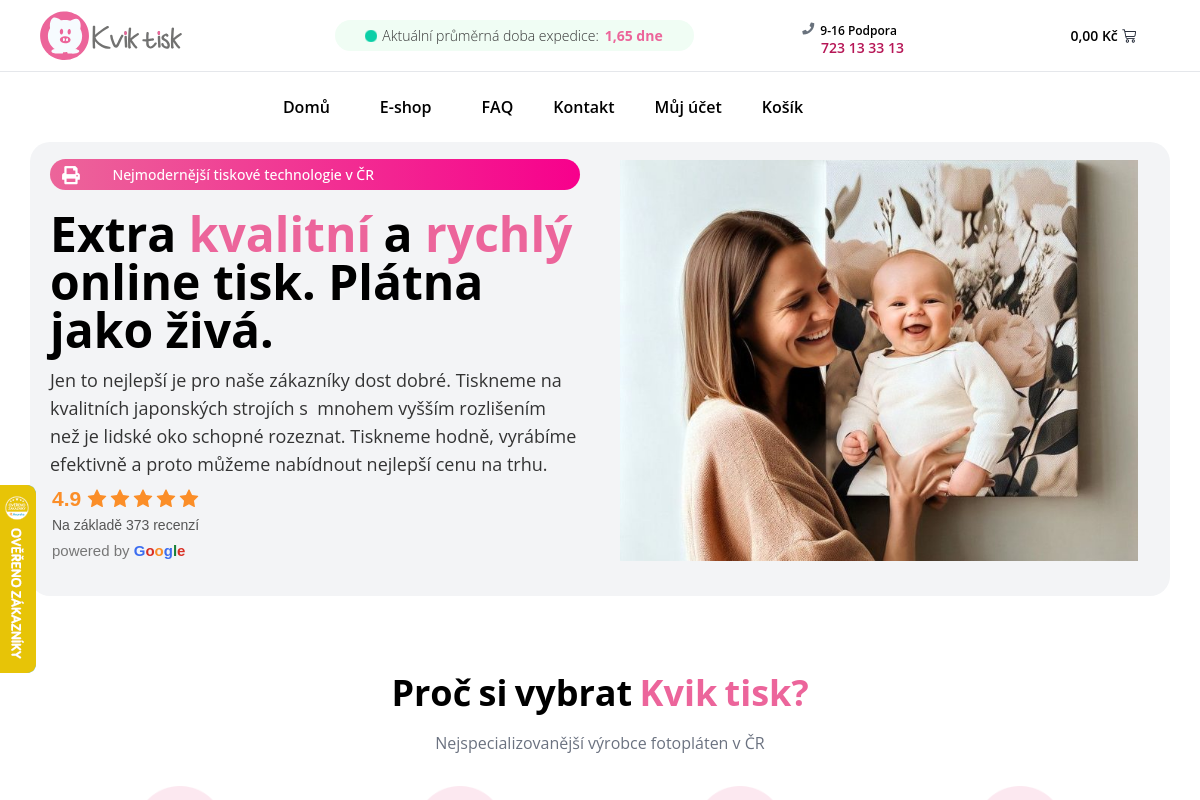Open the Kontakt page
The height and width of the screenshot is (800, 1200).
coord(584,107)
